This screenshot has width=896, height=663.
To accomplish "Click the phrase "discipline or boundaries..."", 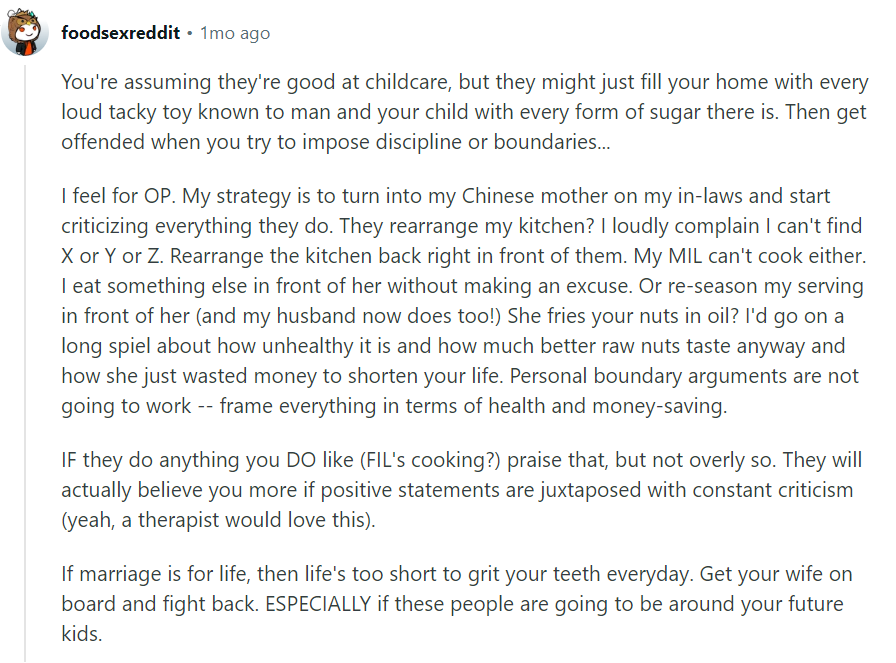I will click(493, 142).
